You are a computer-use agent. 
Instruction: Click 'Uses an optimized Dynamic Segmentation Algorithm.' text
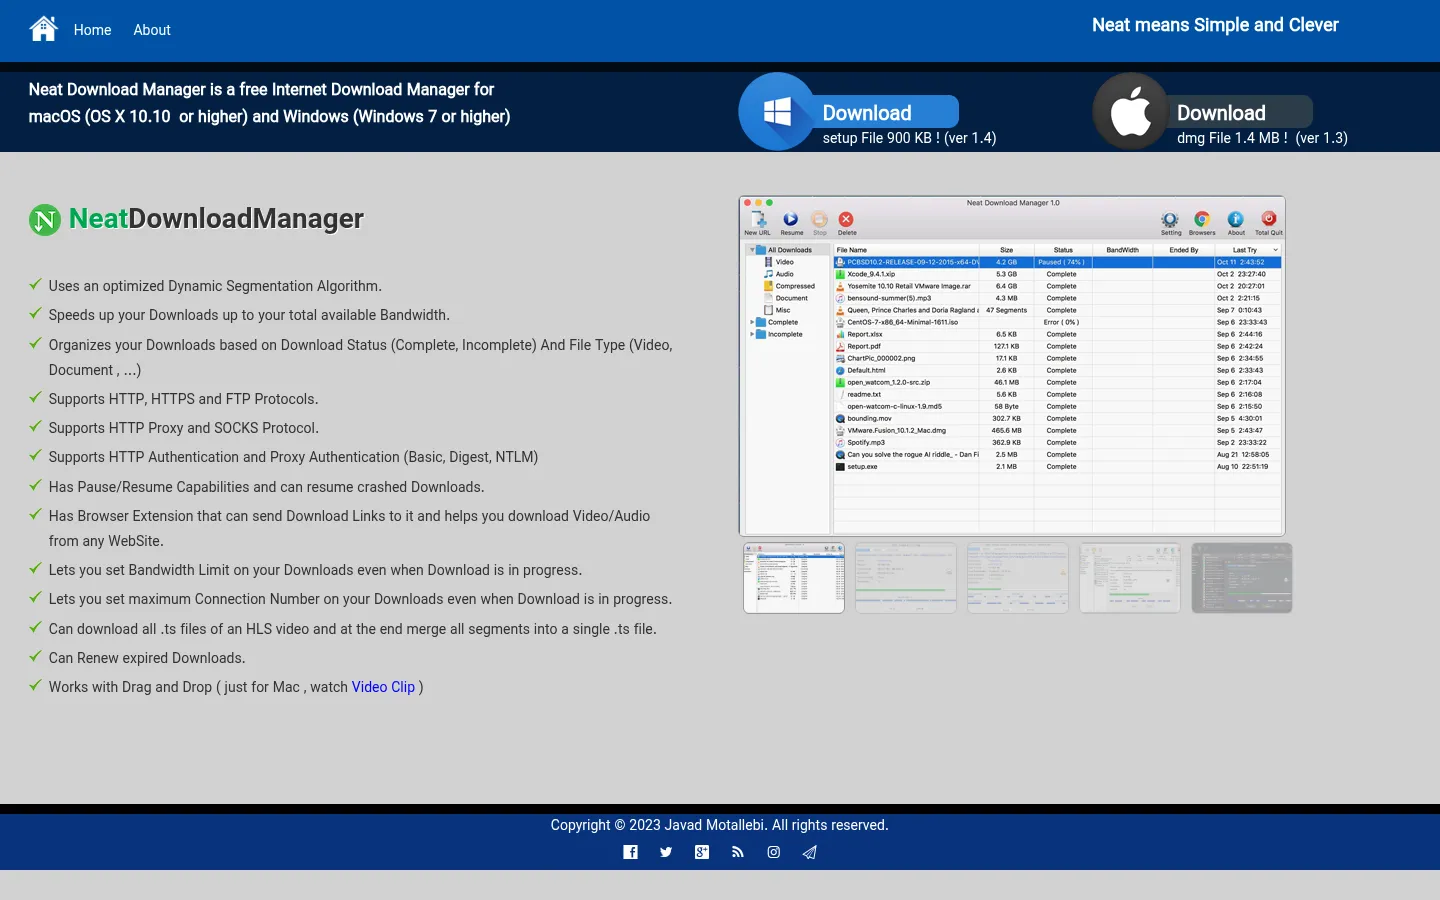[215, 286]
